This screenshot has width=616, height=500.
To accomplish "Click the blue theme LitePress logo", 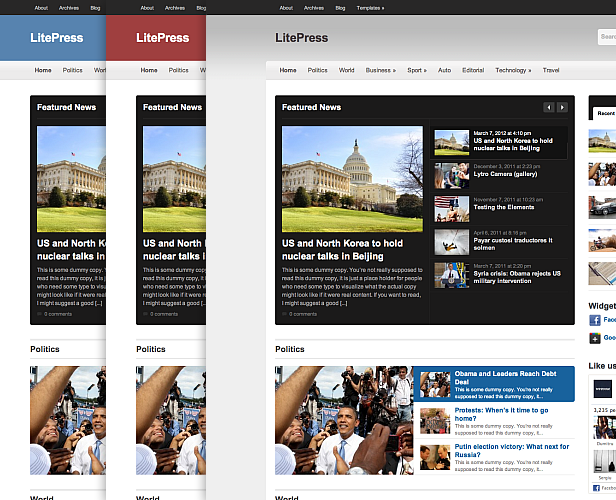I will point(57,38).
